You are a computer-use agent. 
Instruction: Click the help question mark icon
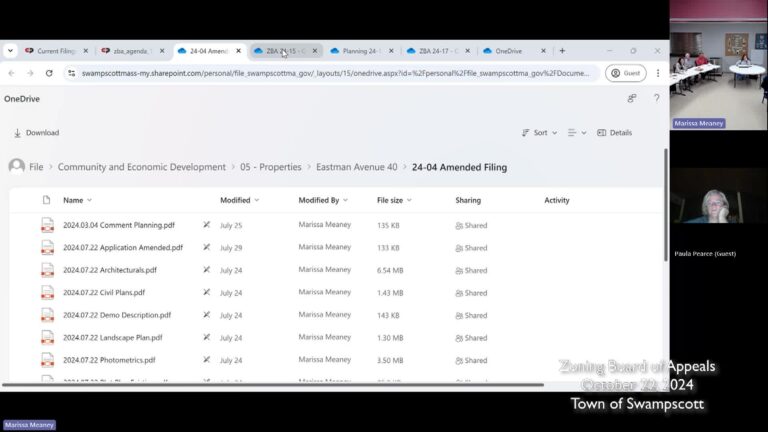pyautogui.click(x=656, y=98)
